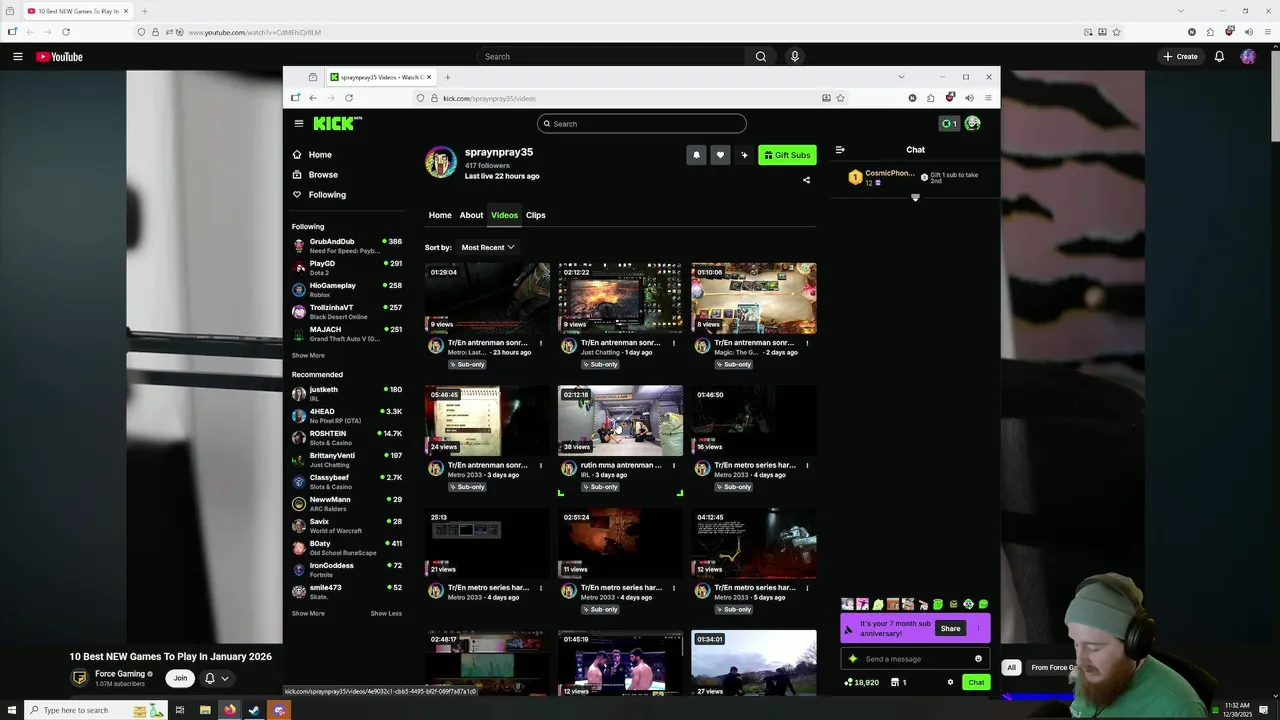Click Send a message chat box

coord(914,659)
